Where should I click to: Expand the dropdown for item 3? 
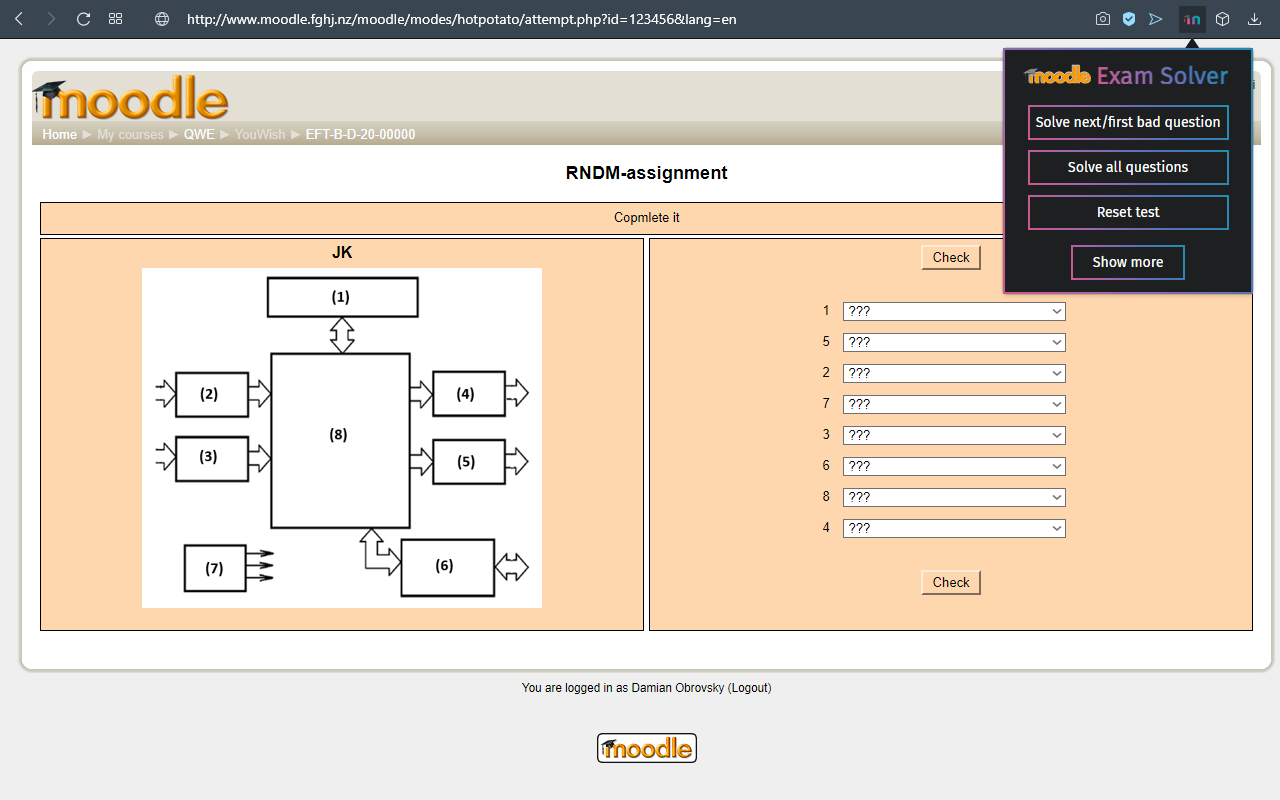click(x=954, y=435)
